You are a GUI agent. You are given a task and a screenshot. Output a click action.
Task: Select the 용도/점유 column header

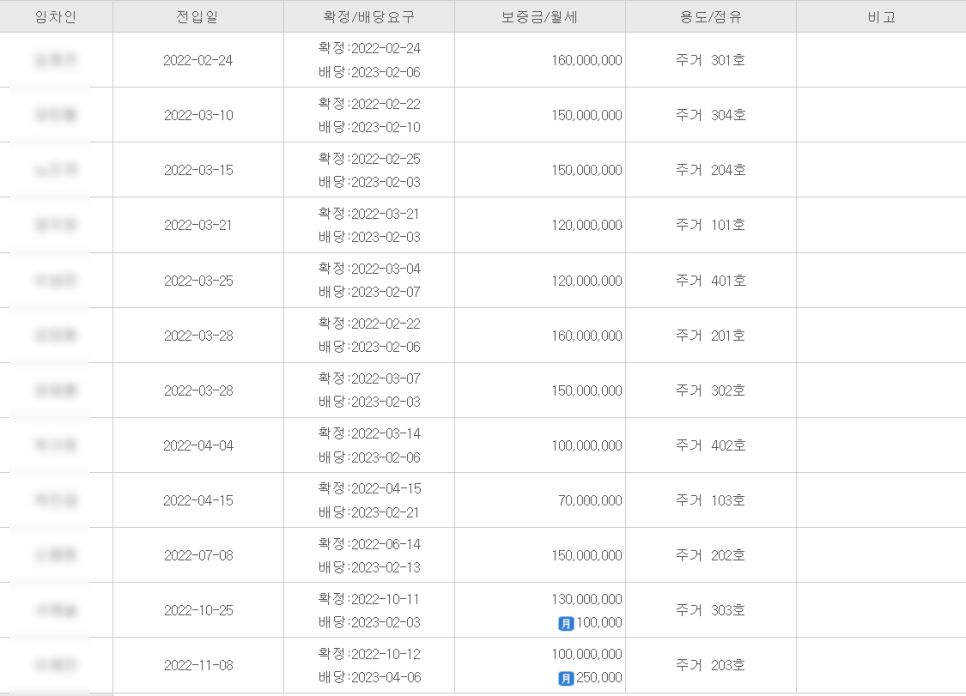pos(711,17)
